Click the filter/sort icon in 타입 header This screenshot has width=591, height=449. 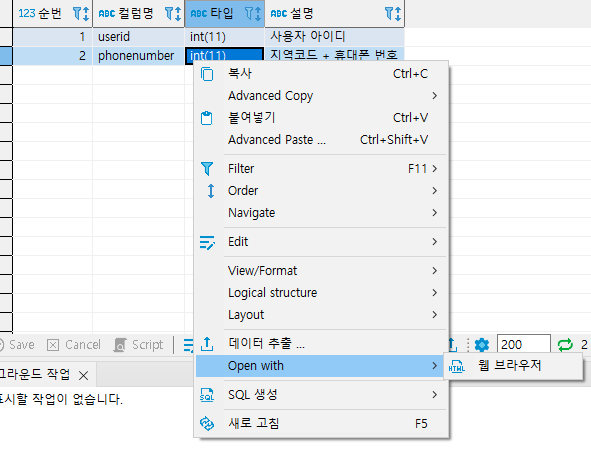pos(253,14)
